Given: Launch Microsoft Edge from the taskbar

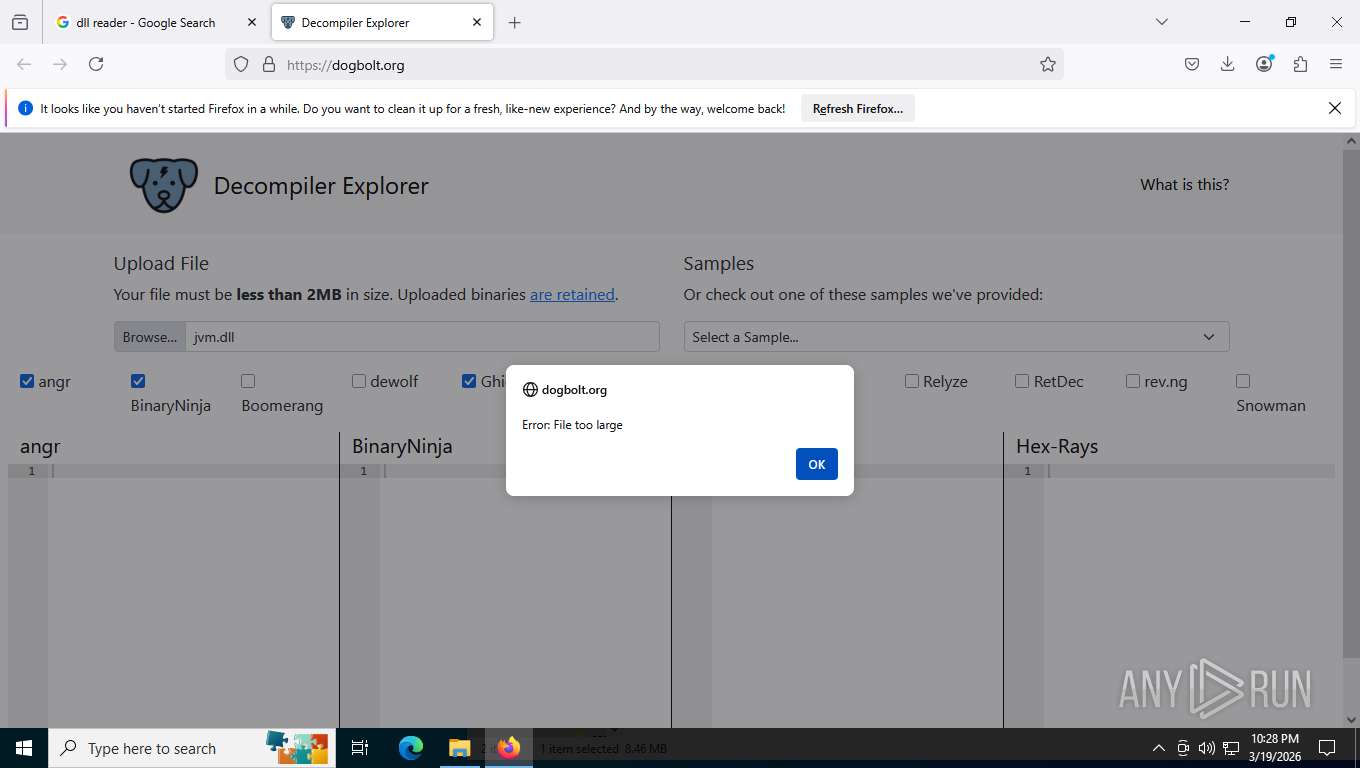Looking at the screenshot, I should tap(411, 748).
